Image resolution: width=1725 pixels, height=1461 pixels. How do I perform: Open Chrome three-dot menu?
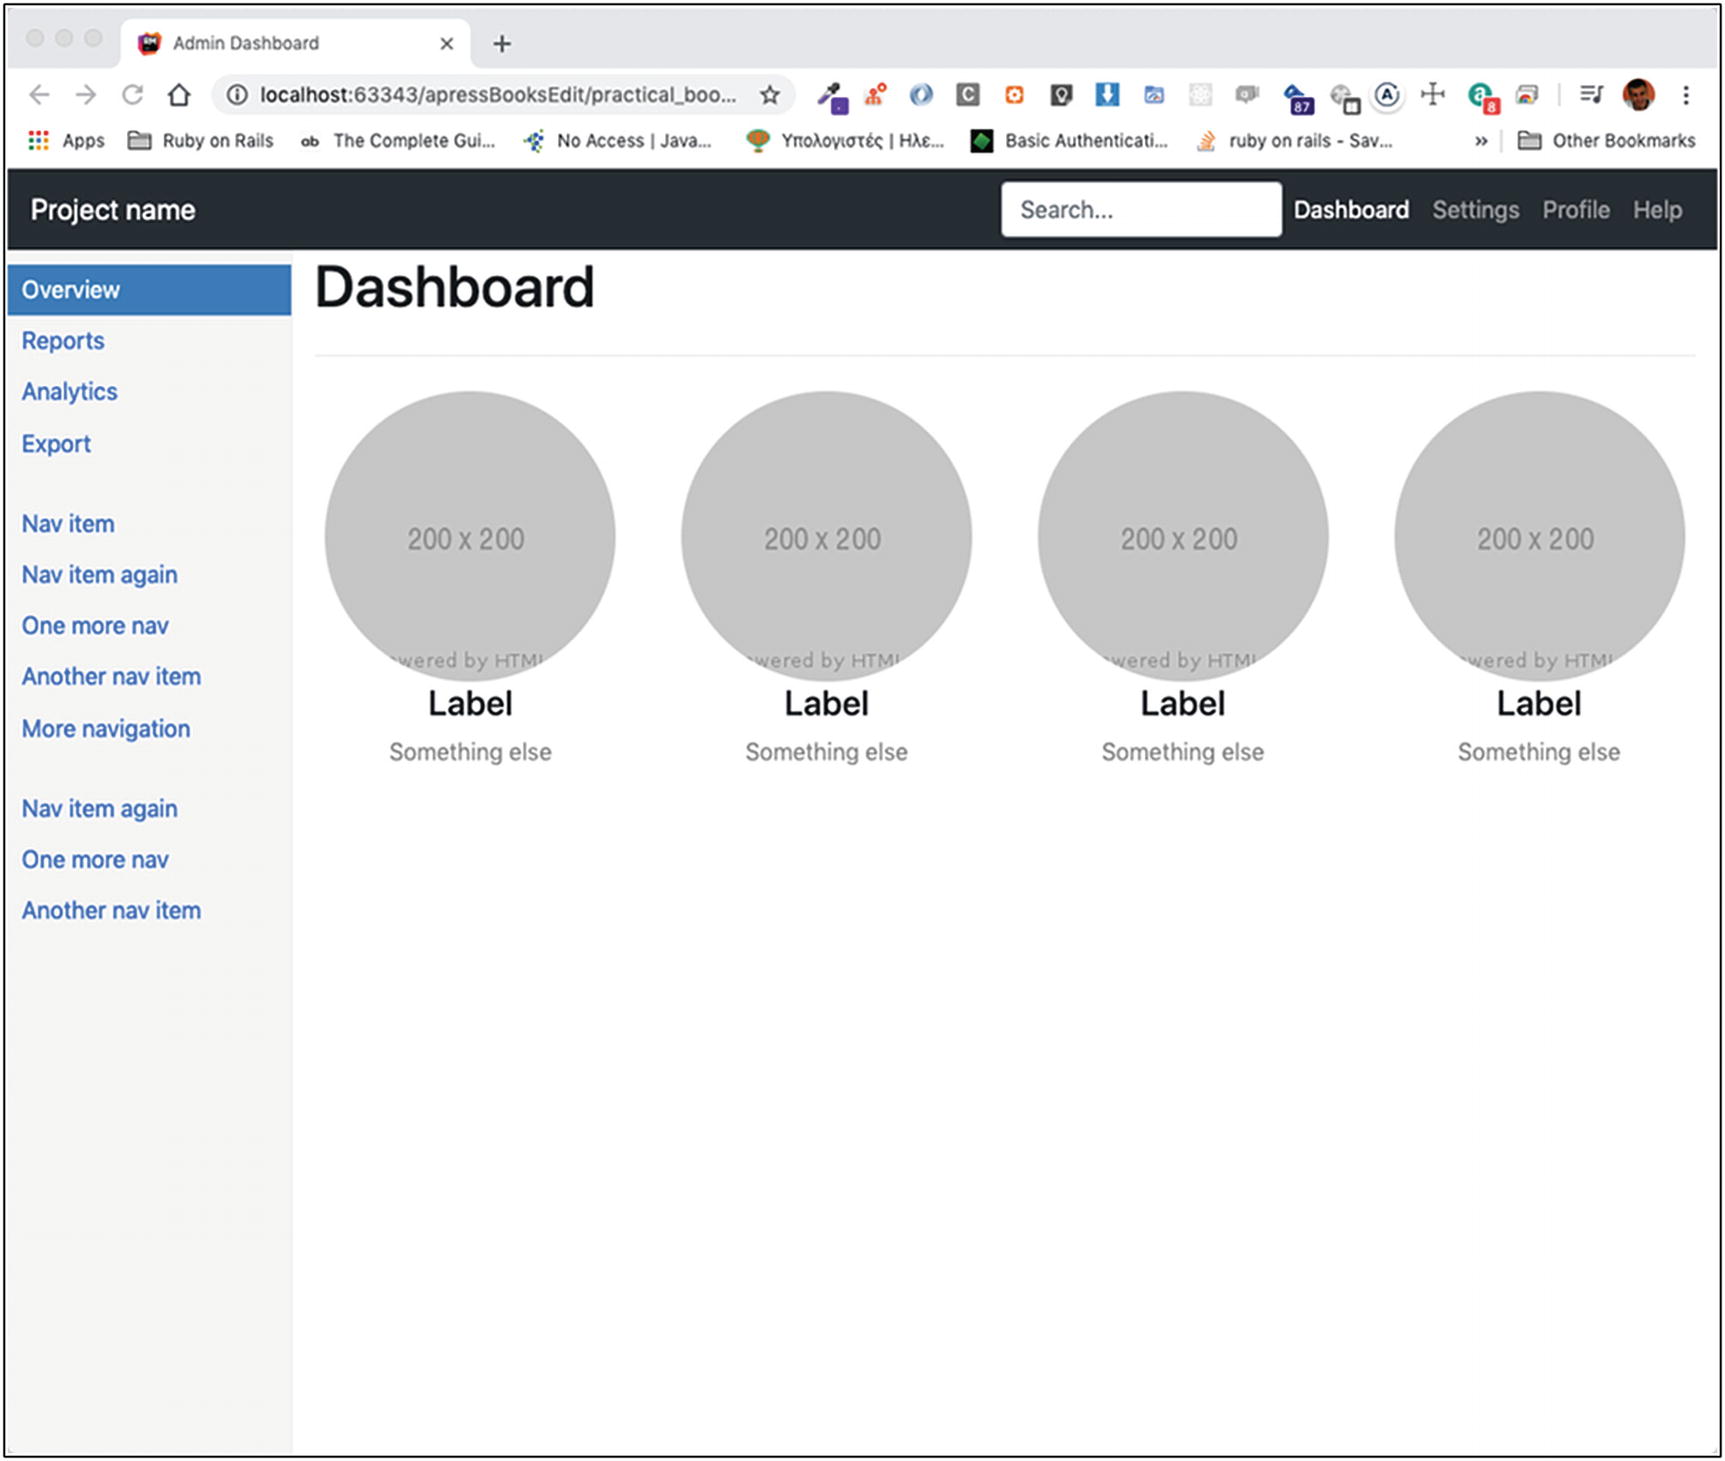(x=1686, y=95)
